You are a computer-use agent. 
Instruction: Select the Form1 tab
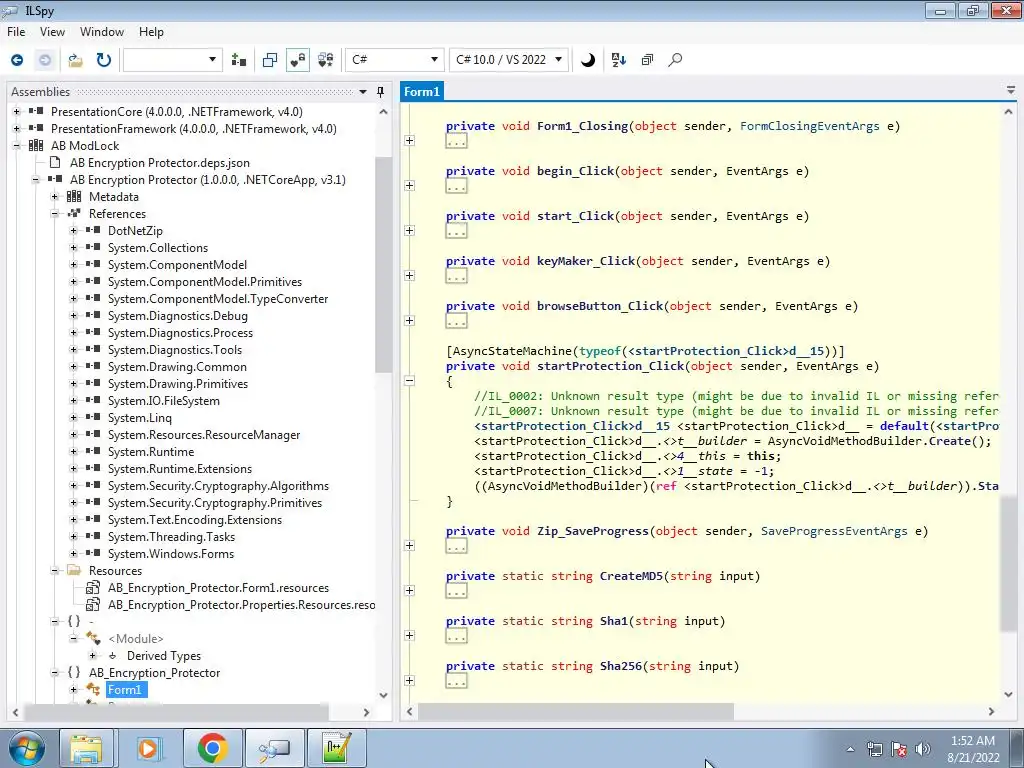click(x=422, y=92)
